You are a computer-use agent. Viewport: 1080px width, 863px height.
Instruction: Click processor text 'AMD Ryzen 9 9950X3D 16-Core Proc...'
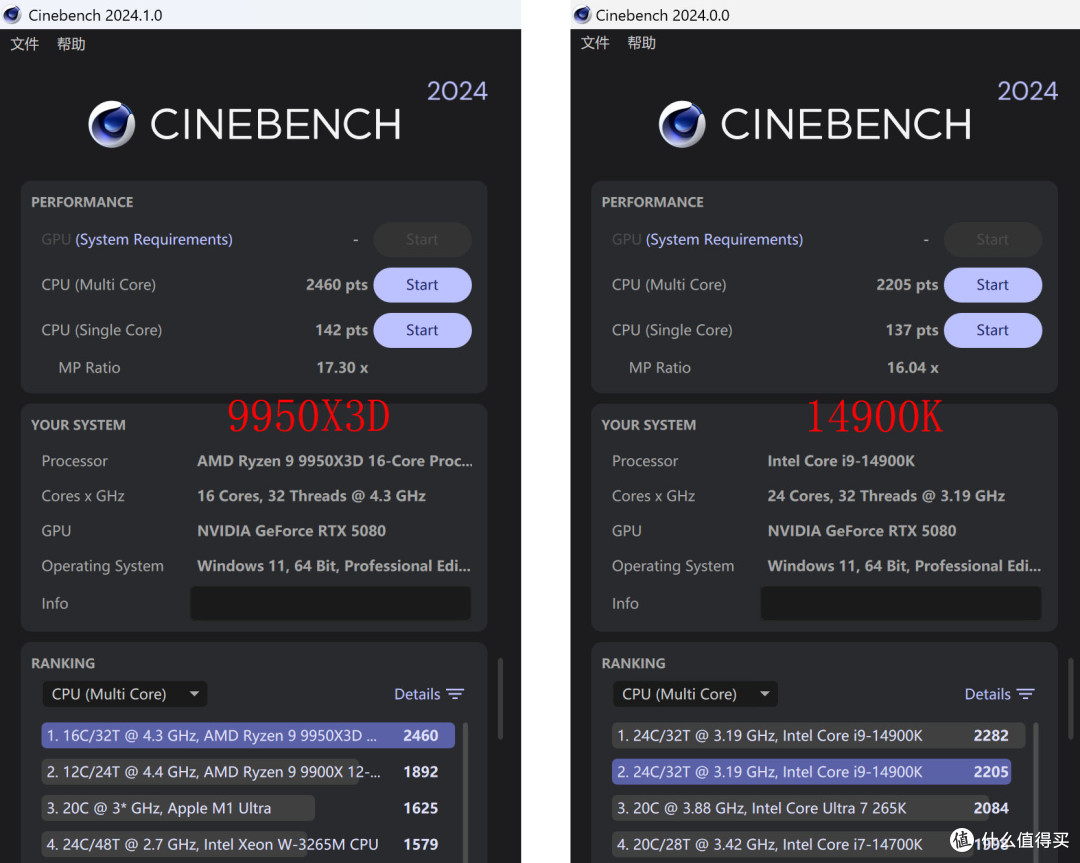[x=335, y=461]
